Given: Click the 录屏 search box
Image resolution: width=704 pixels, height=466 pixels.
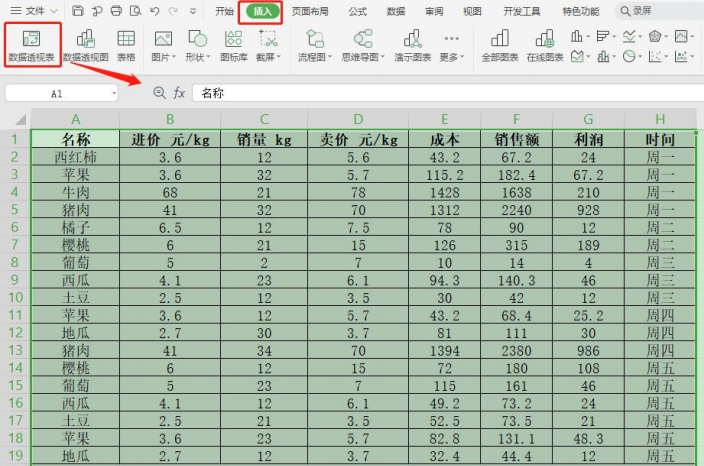Looking at the screenshot, I should pos(659,11).
